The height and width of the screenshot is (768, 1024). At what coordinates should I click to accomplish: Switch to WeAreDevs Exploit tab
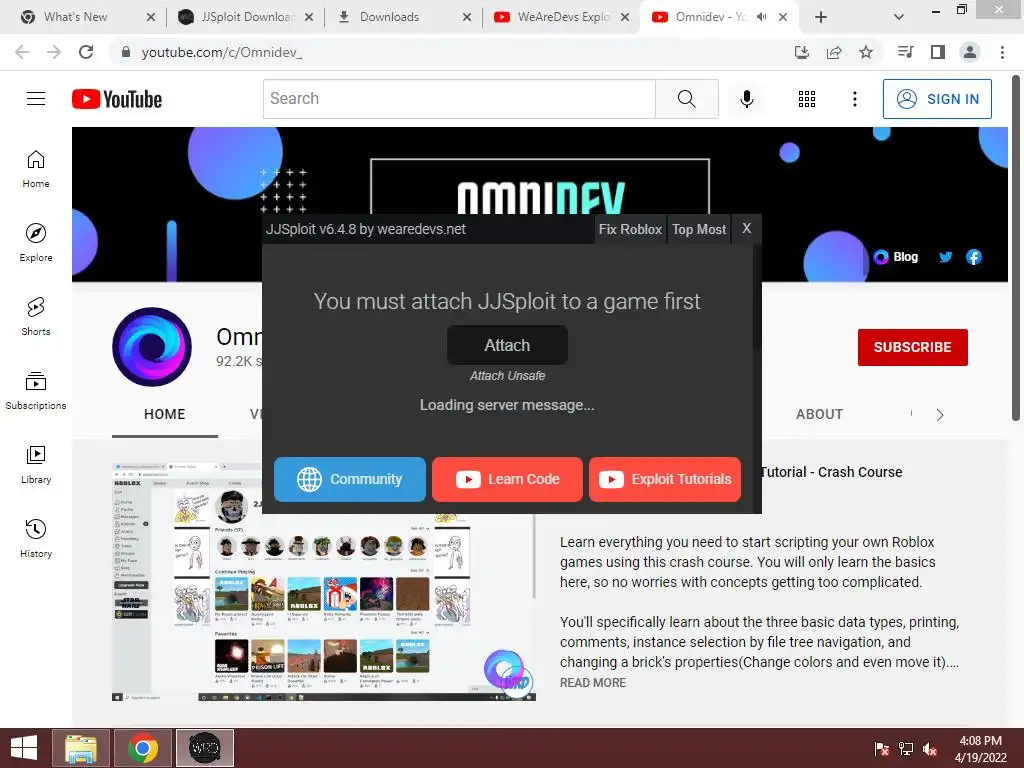click(x=563, y=17)
